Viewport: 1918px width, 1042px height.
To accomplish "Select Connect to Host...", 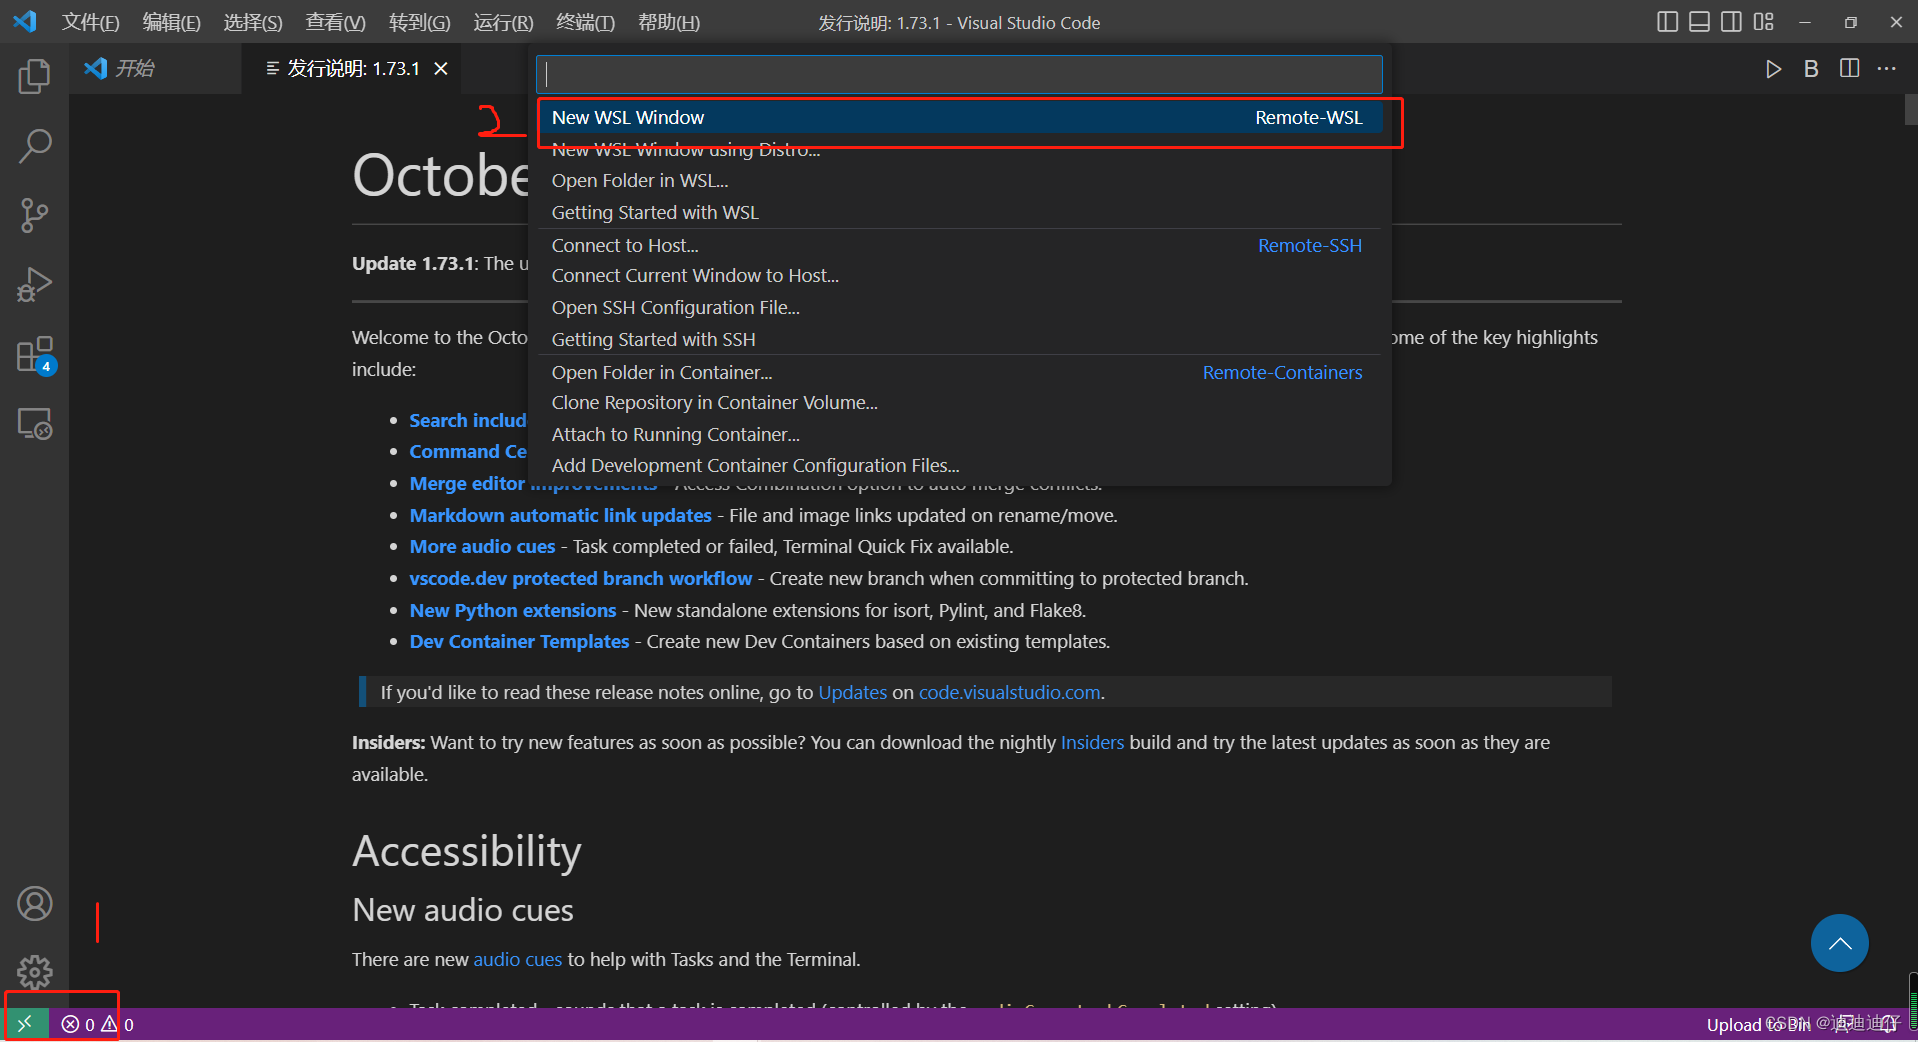I will tap(959, 245).
